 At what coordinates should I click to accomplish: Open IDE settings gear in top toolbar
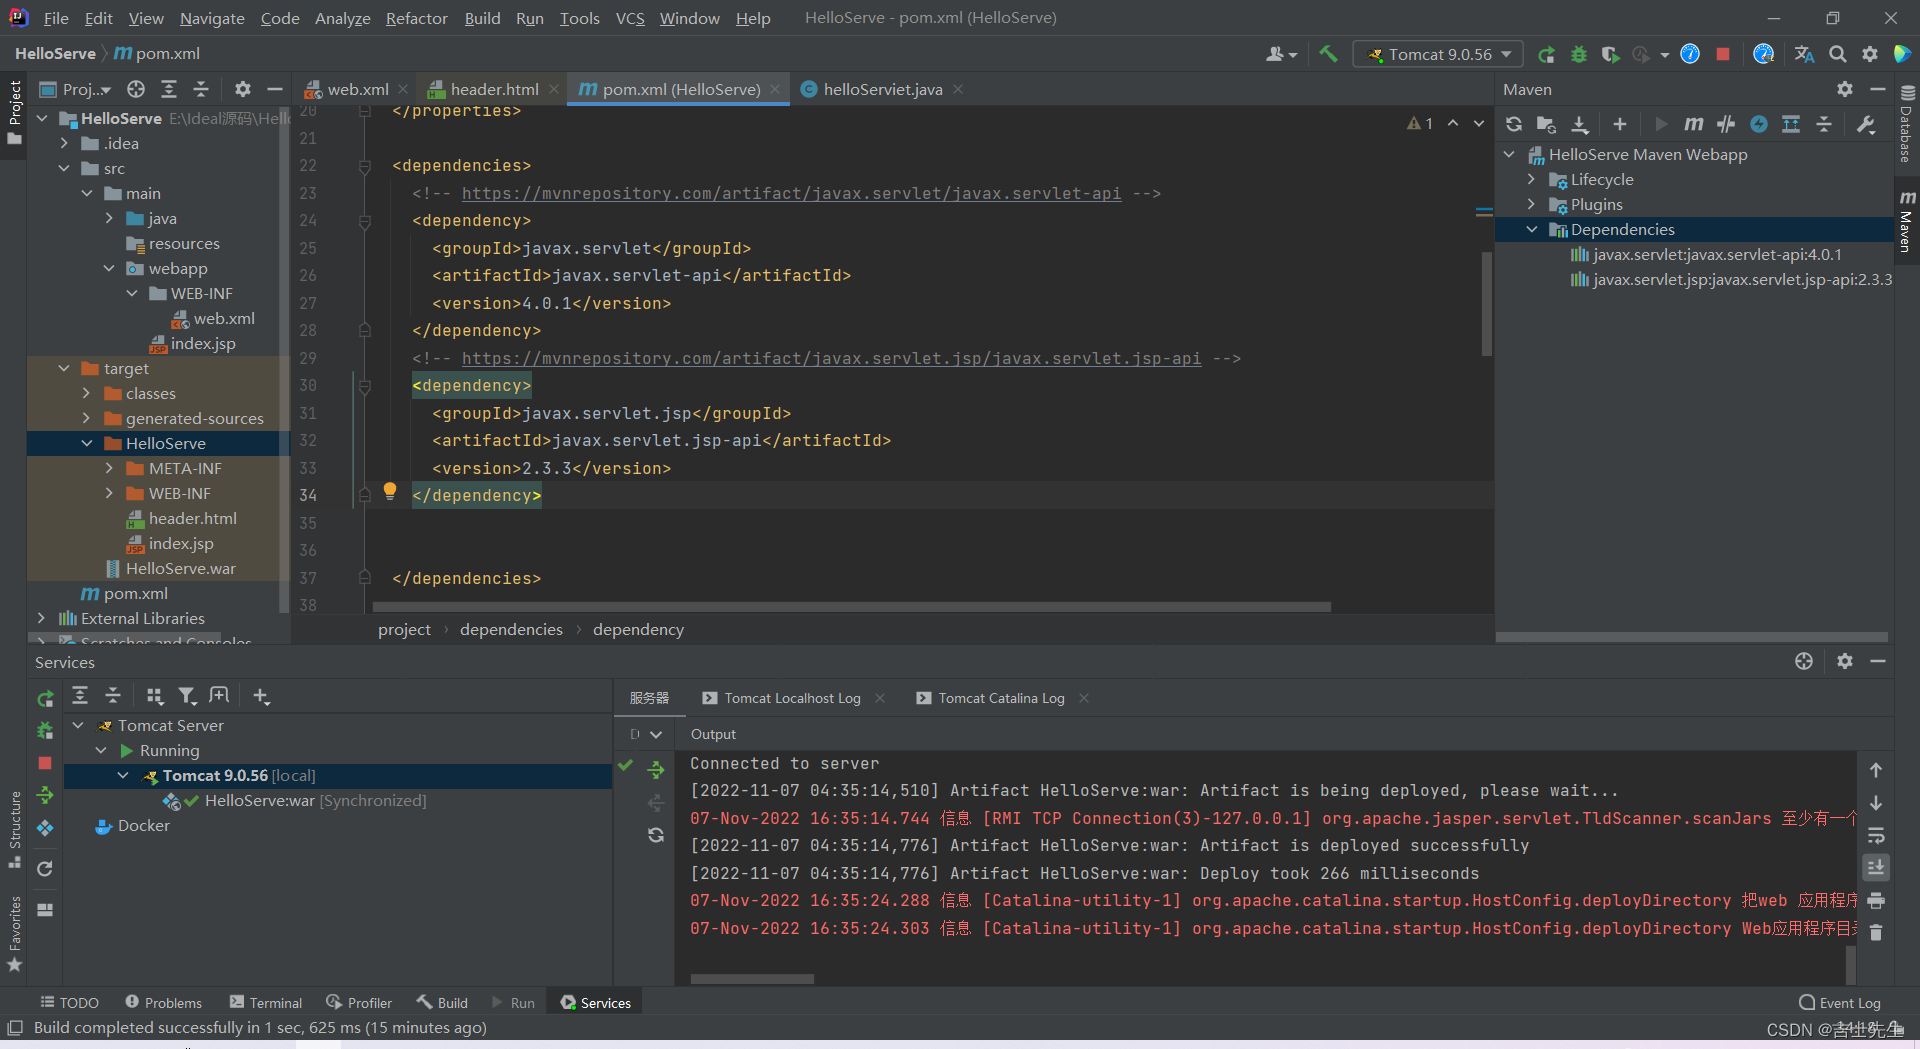click(x=1870, y=54)
